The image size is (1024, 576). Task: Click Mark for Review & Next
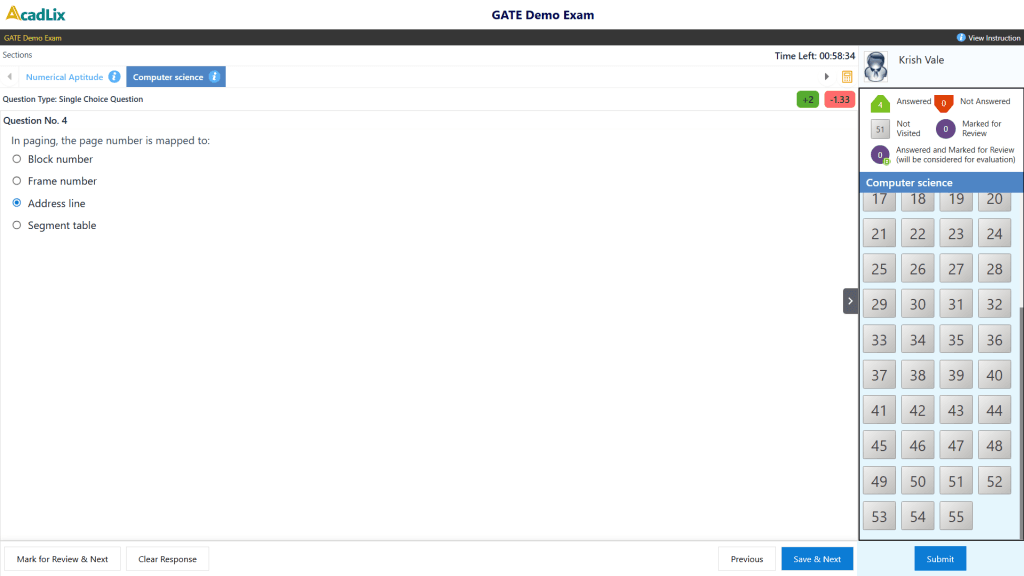click(x=62, y=558)
